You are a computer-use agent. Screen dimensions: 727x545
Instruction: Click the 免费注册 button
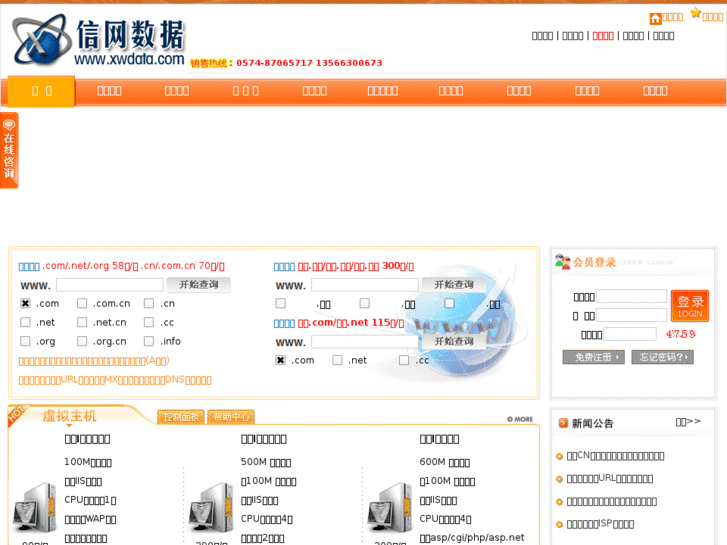pos(593,357)
